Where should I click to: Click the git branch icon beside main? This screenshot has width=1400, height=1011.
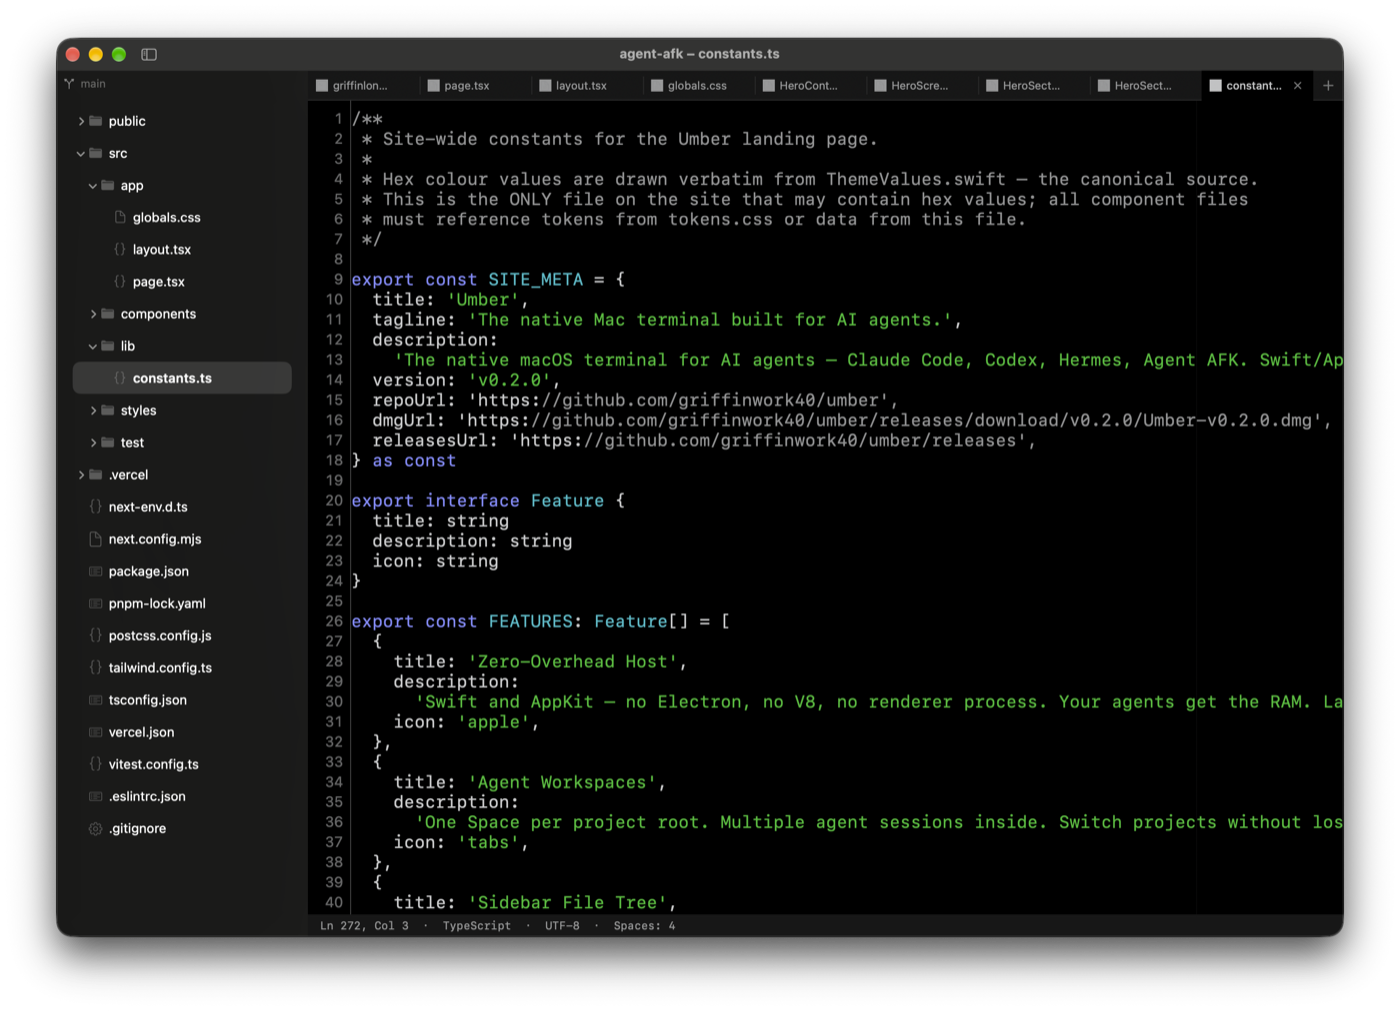click(x=69, y=84)
